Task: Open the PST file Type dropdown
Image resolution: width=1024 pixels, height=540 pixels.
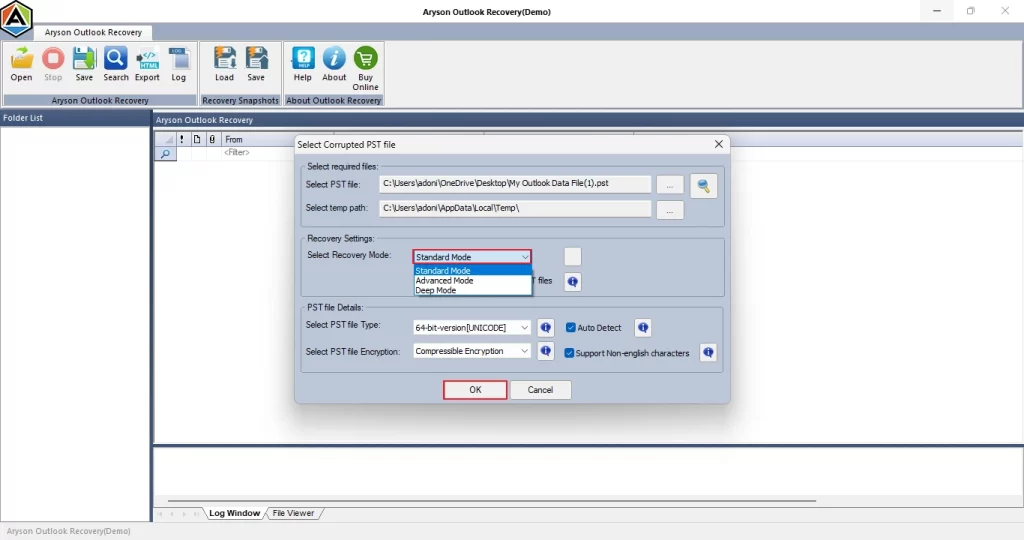Action: 472,328
